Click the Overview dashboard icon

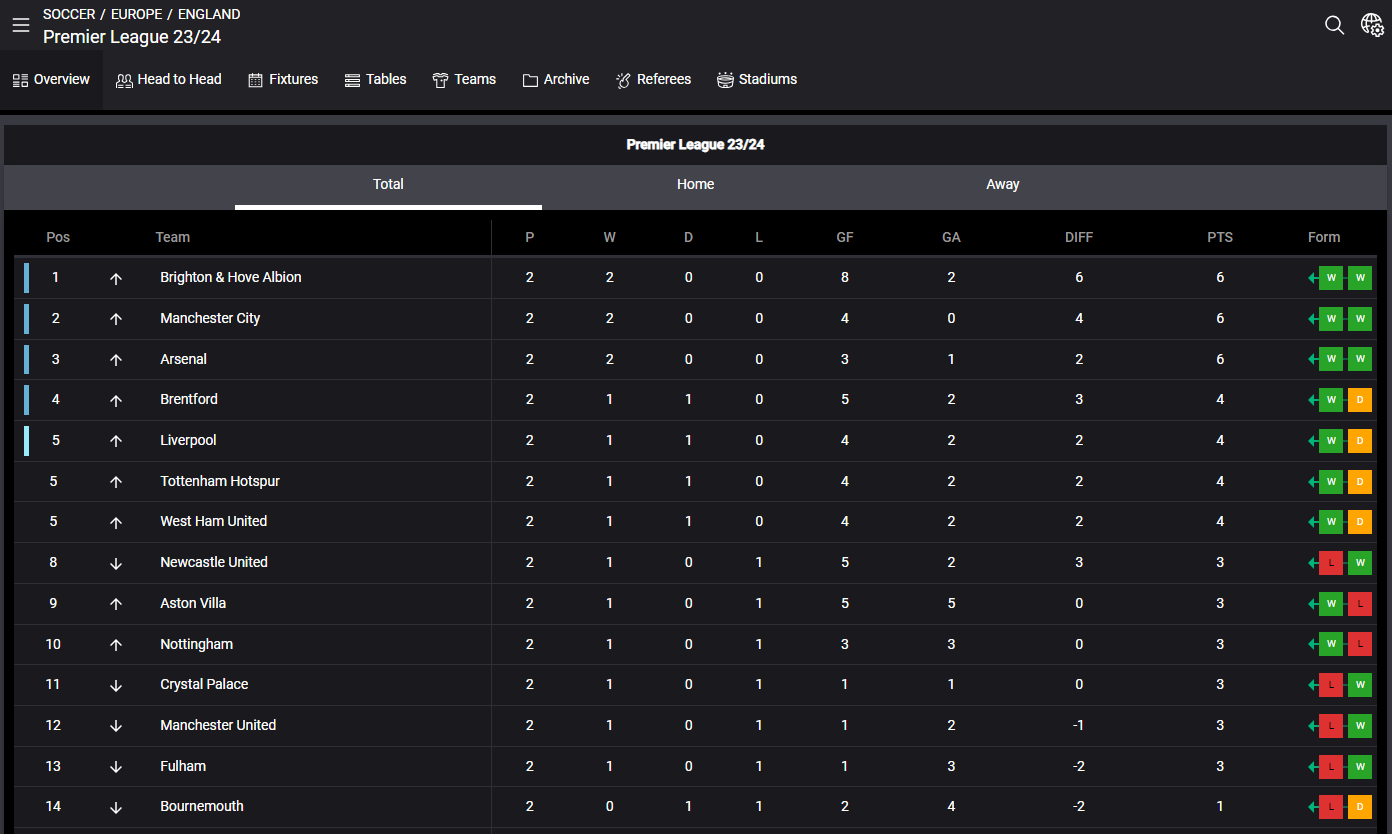pyautogui.click(x=20, y=80)
